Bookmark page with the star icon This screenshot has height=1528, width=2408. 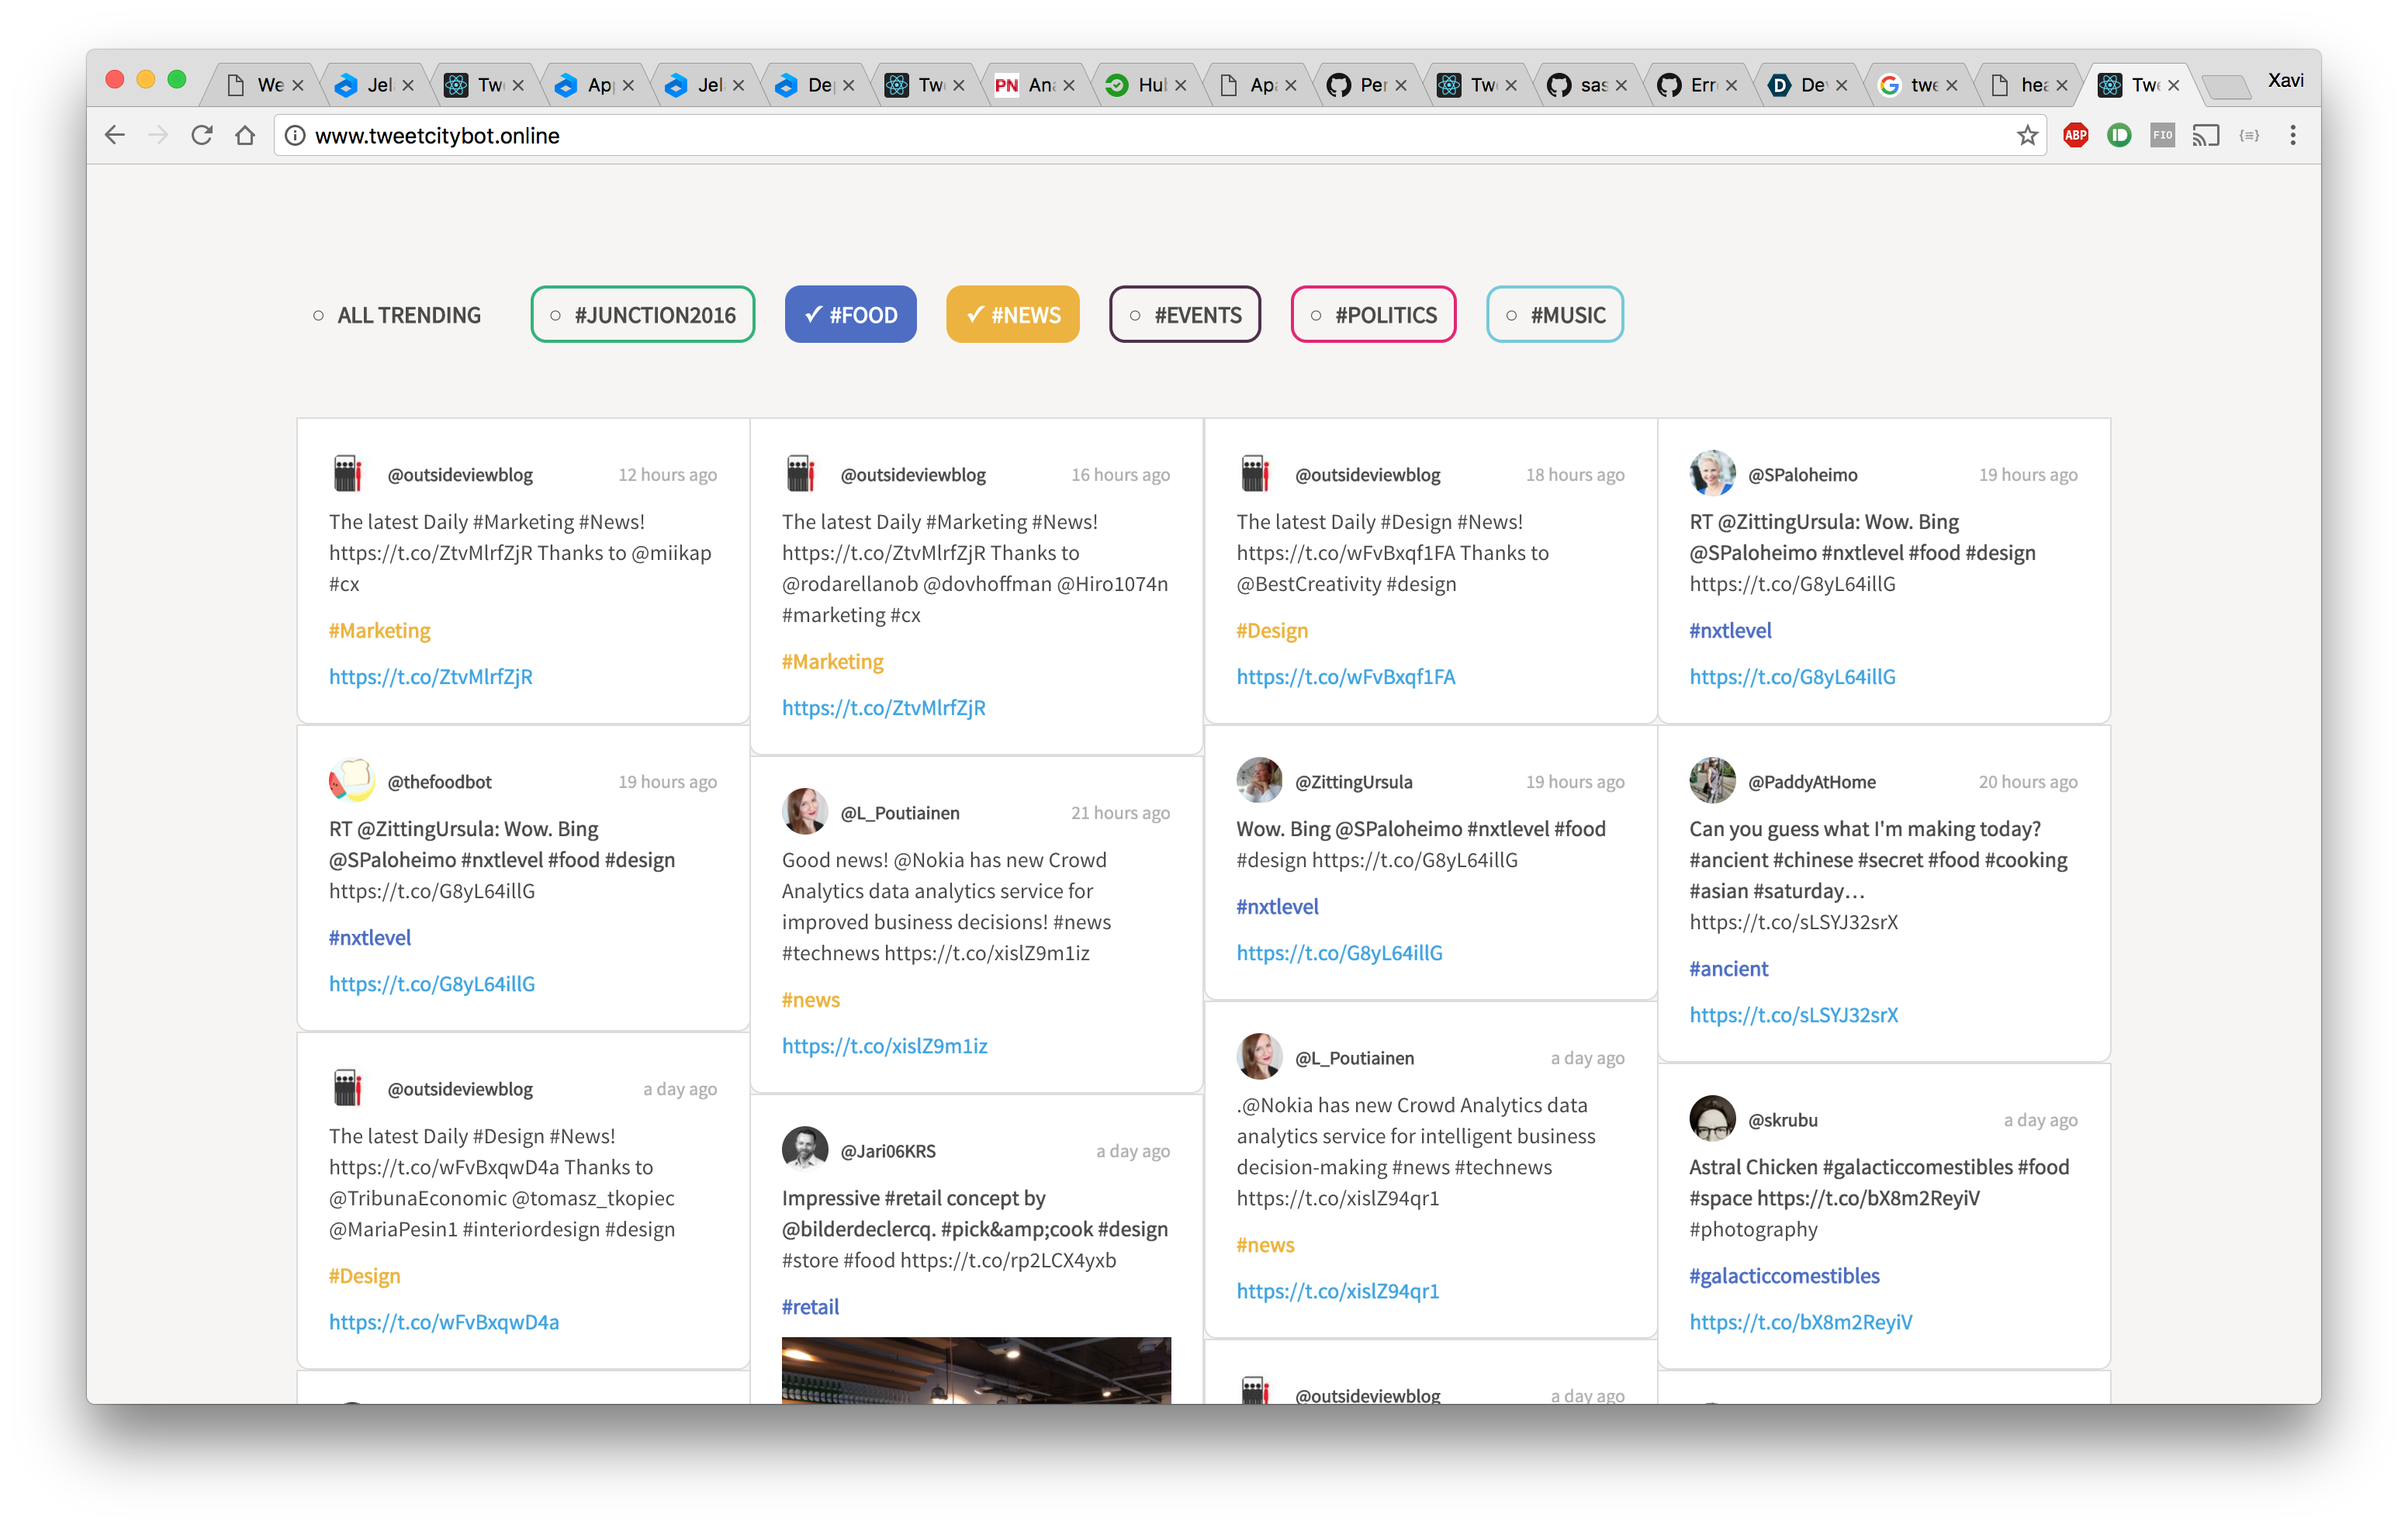click(2027, 135)
